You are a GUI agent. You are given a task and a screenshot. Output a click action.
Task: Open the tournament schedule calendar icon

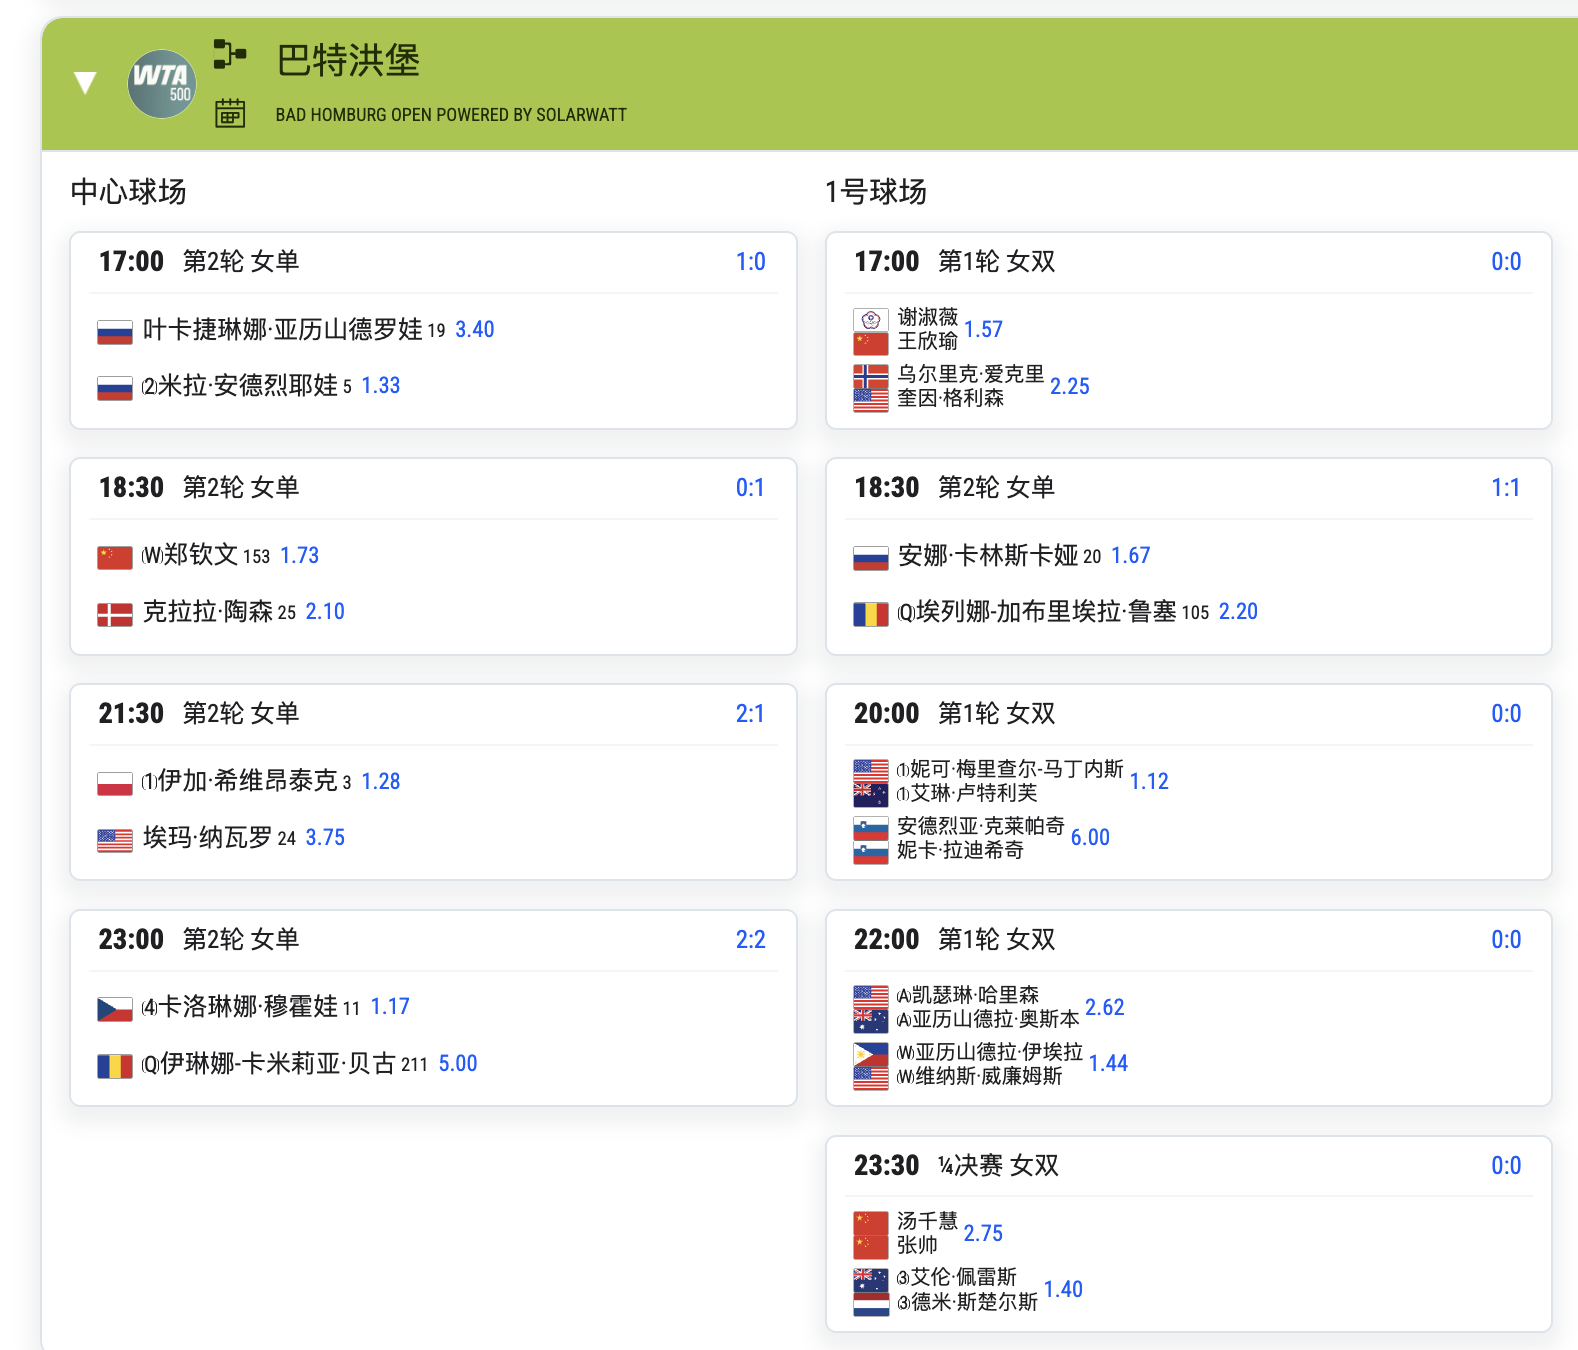pos(230,112)
